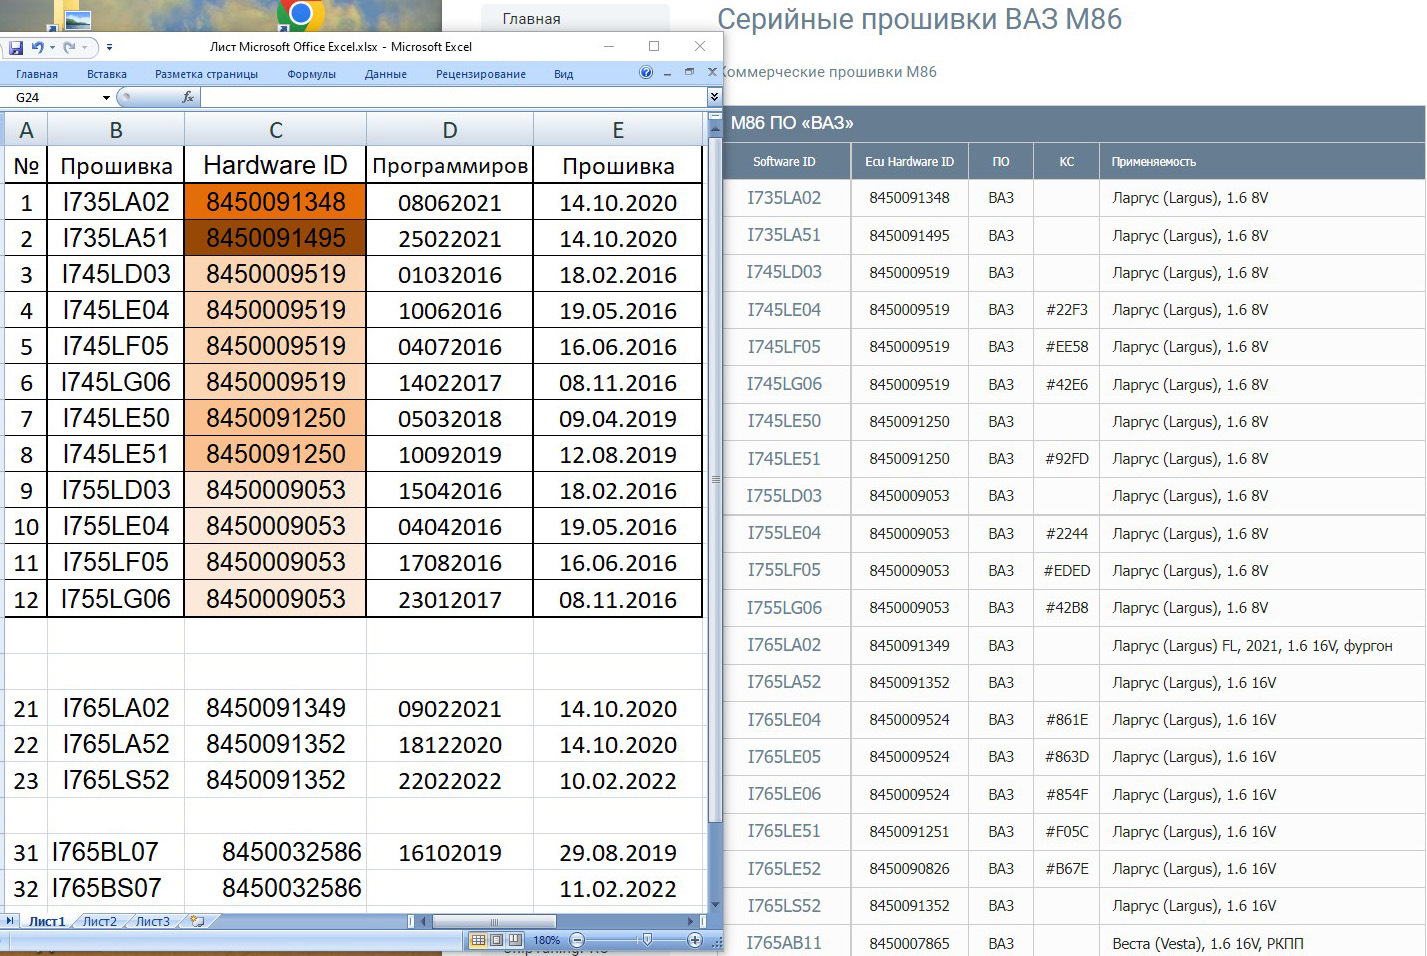This screenshot has width=1427, height=956.
Task: Click the Insert Worksheet icon
Action: coord(197,921)
